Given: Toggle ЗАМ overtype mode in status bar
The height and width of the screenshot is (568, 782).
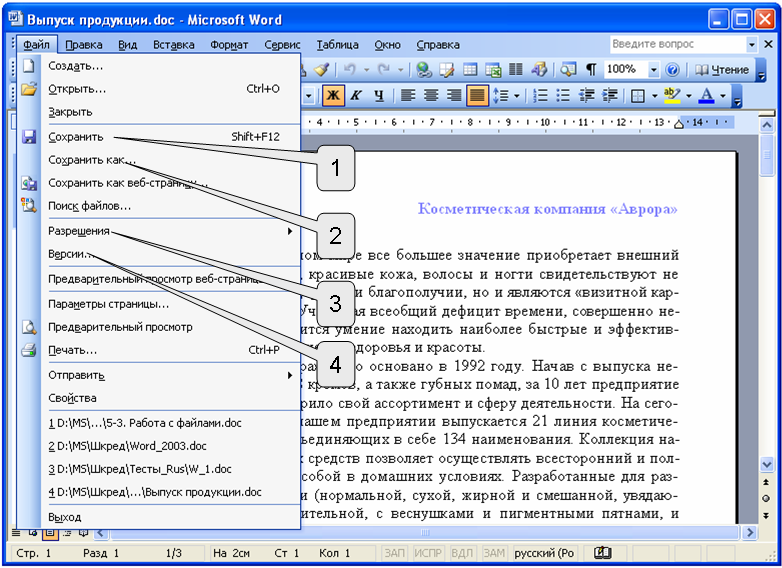Looking at the screenshot, I should tap(494, 553).
